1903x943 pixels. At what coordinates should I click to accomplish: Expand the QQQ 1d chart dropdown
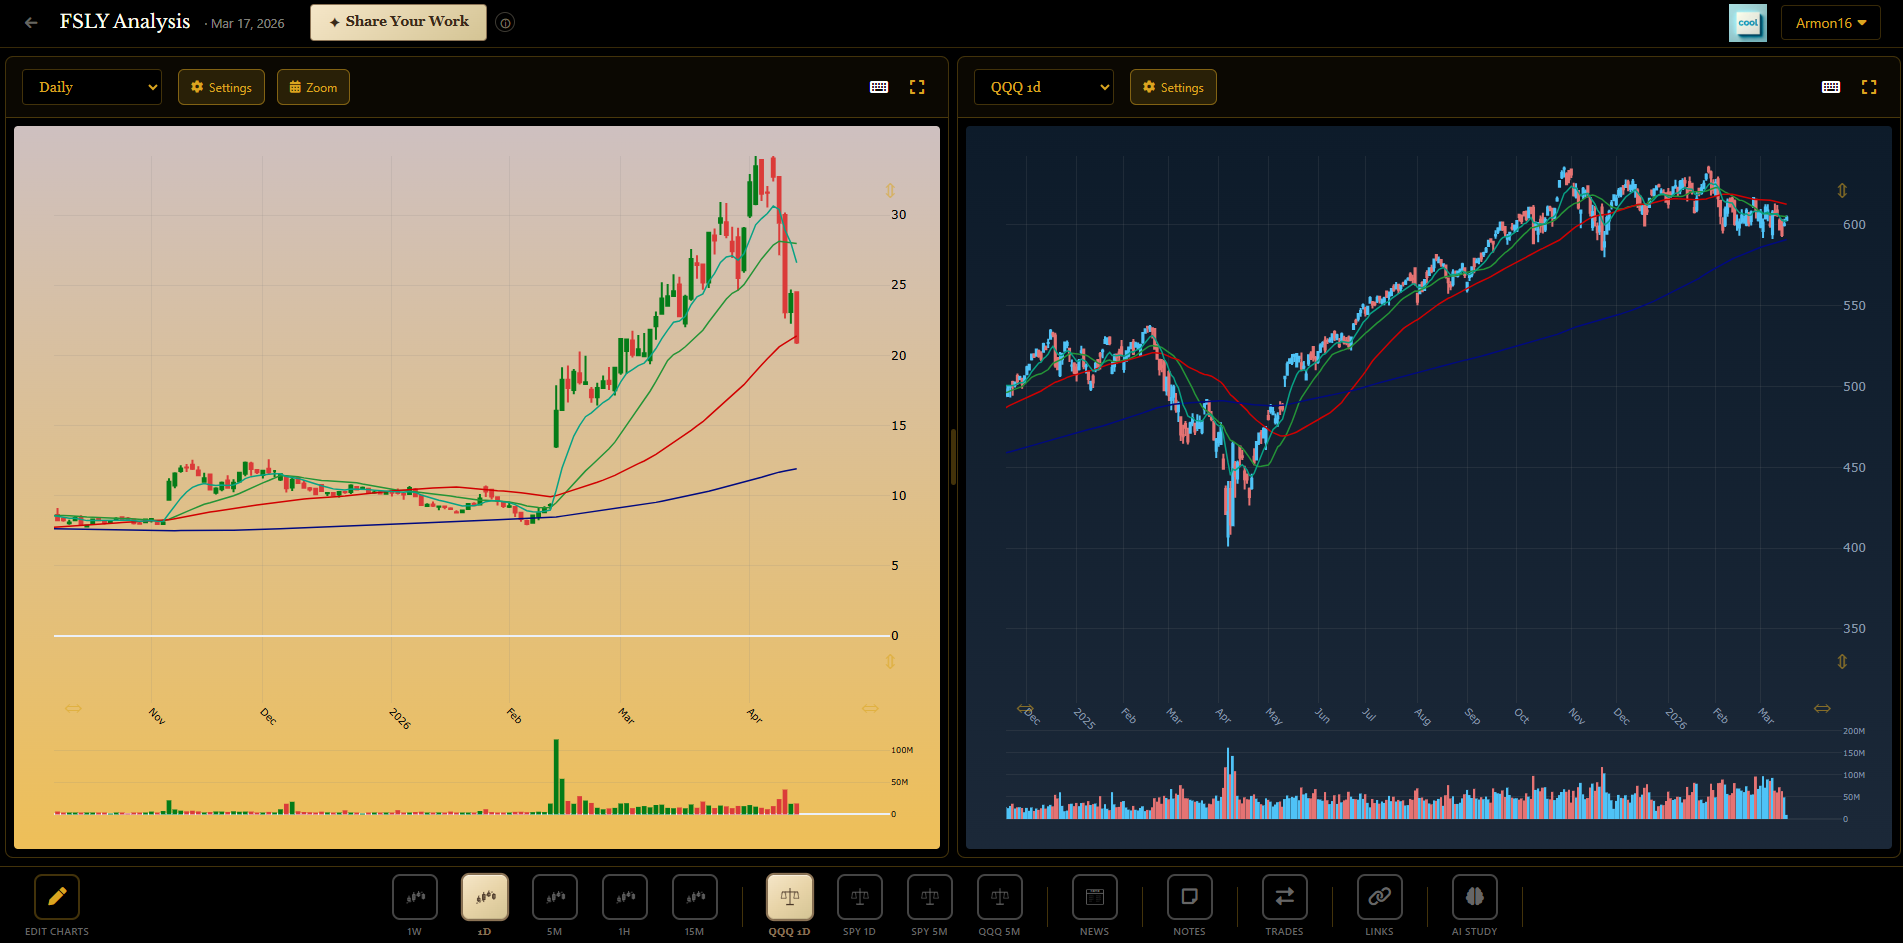pos(1044,87)
